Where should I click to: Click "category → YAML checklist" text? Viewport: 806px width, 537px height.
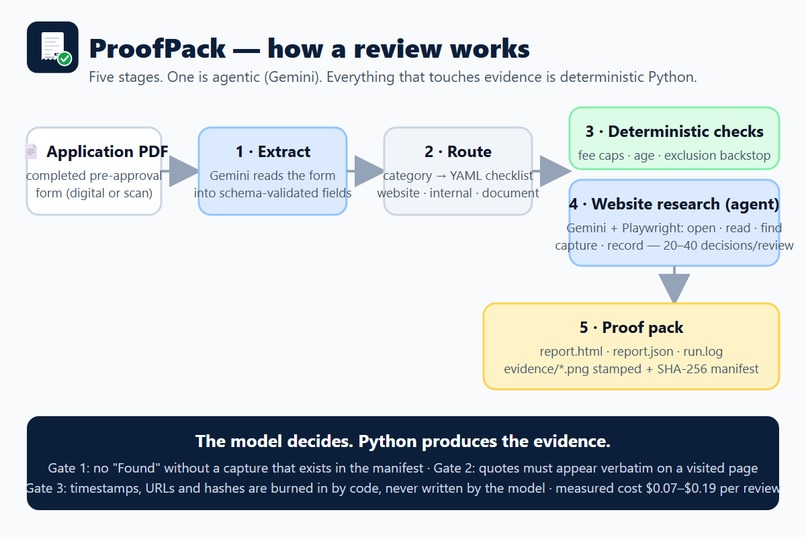458,176
